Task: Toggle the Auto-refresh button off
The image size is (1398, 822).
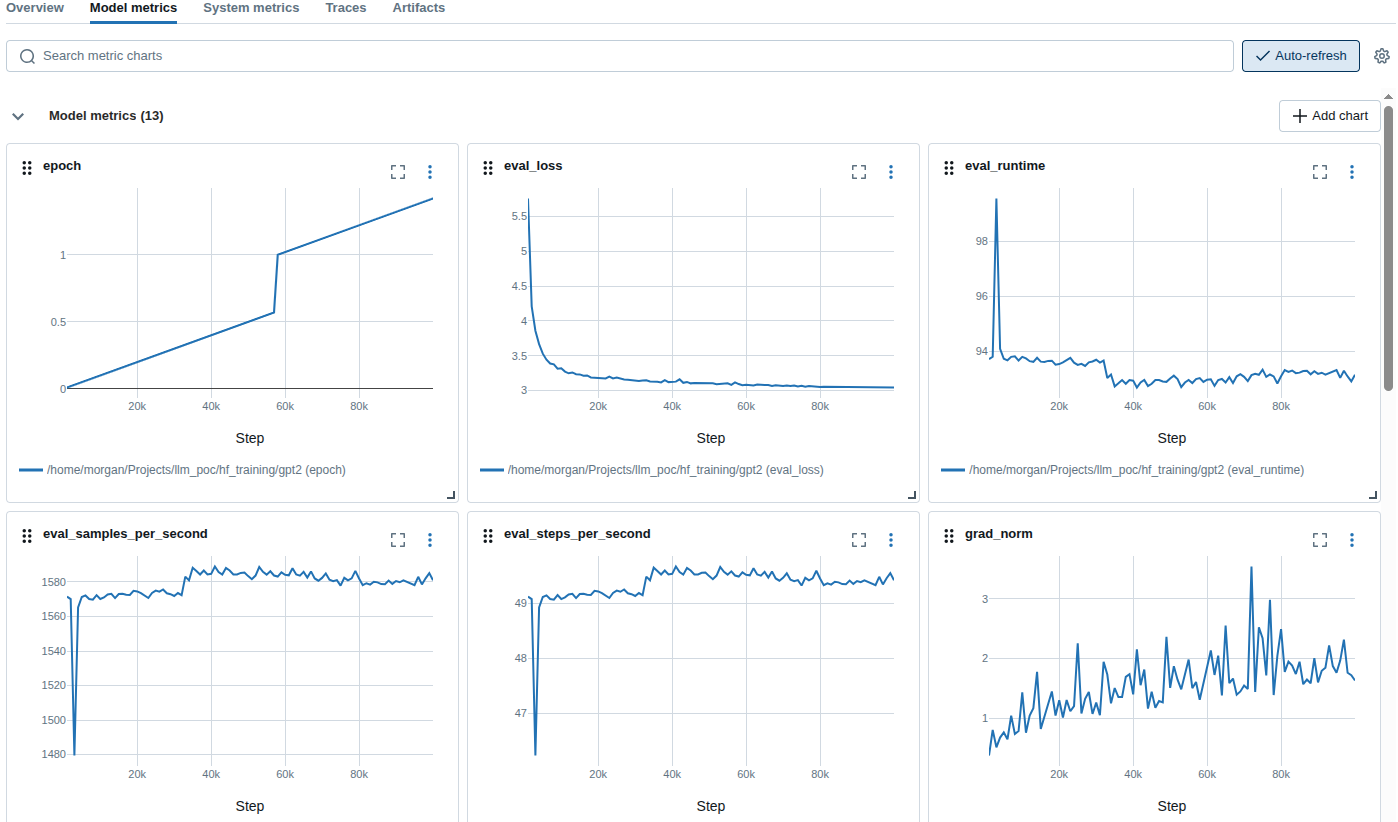Action: (1300, 56)
